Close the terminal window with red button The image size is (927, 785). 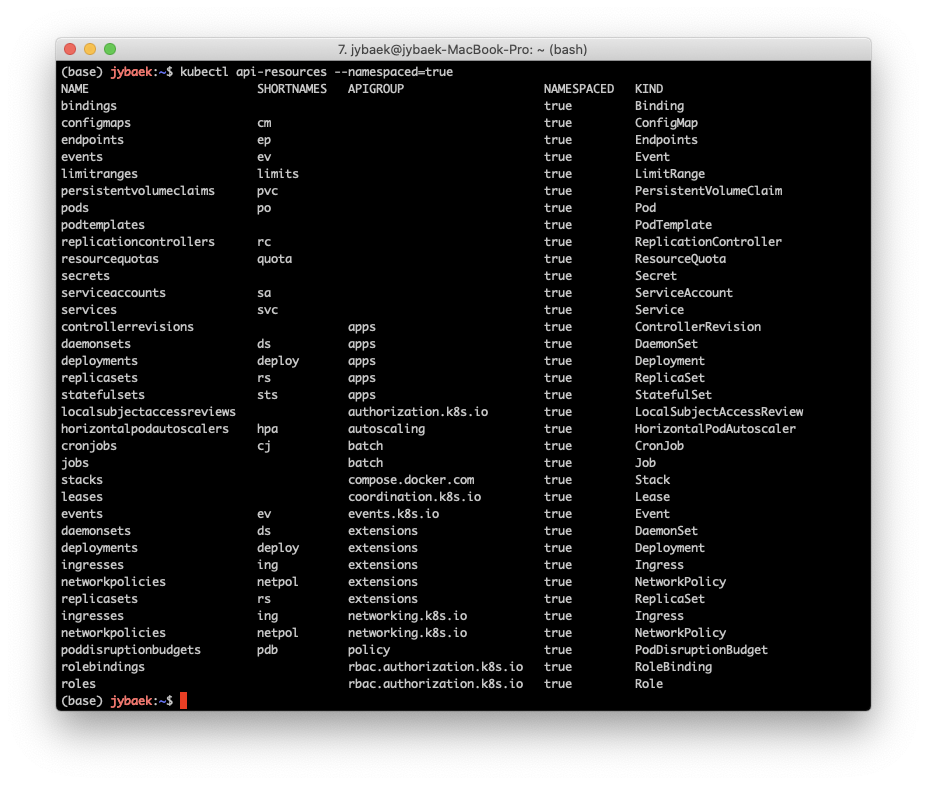pyautogui.click(x=70, y=49)
